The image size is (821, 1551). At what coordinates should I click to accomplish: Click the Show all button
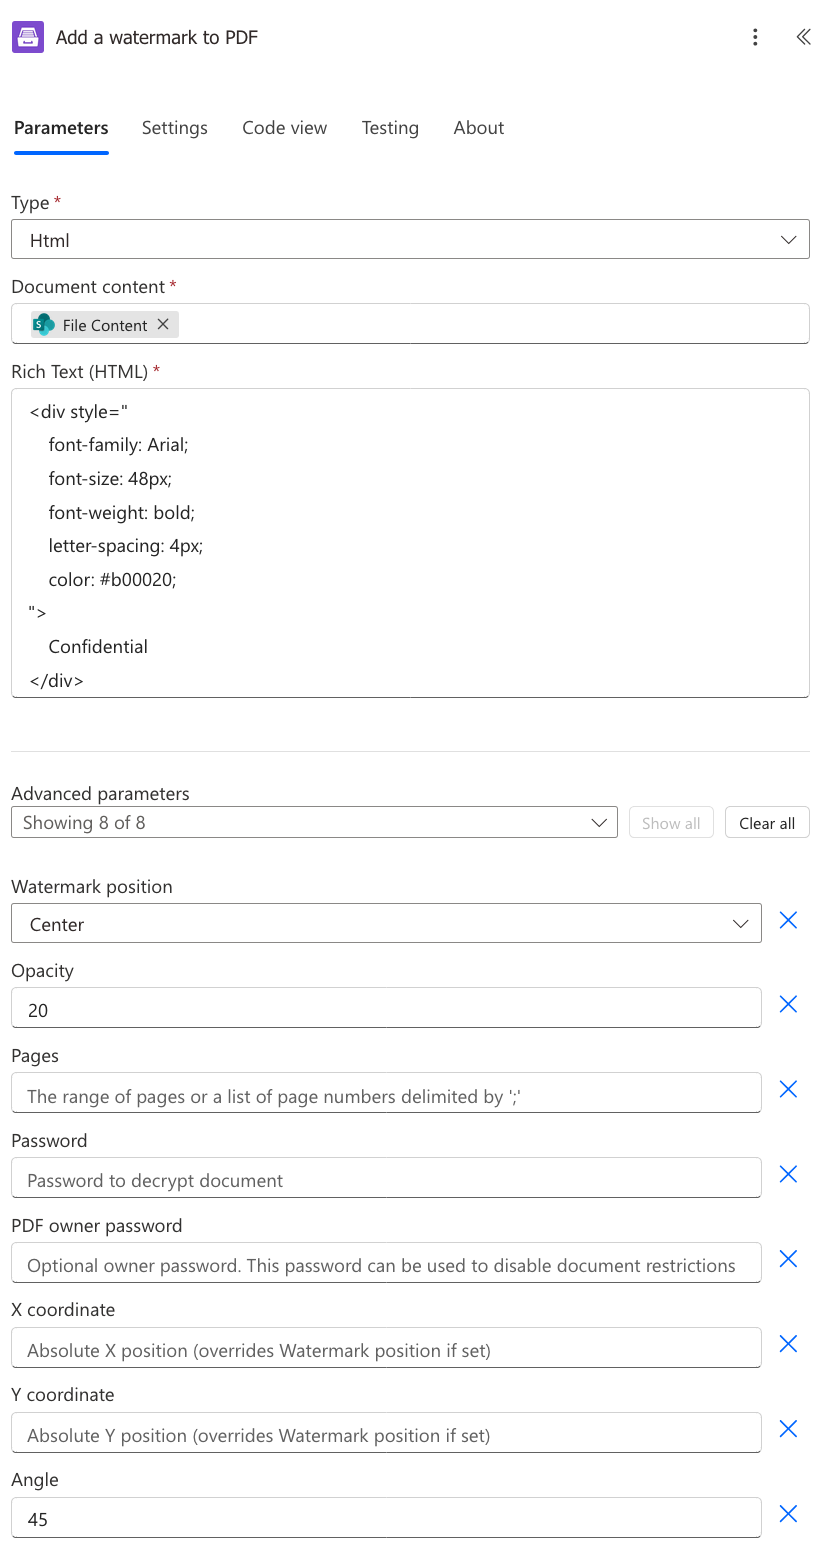tap(670, 822)
